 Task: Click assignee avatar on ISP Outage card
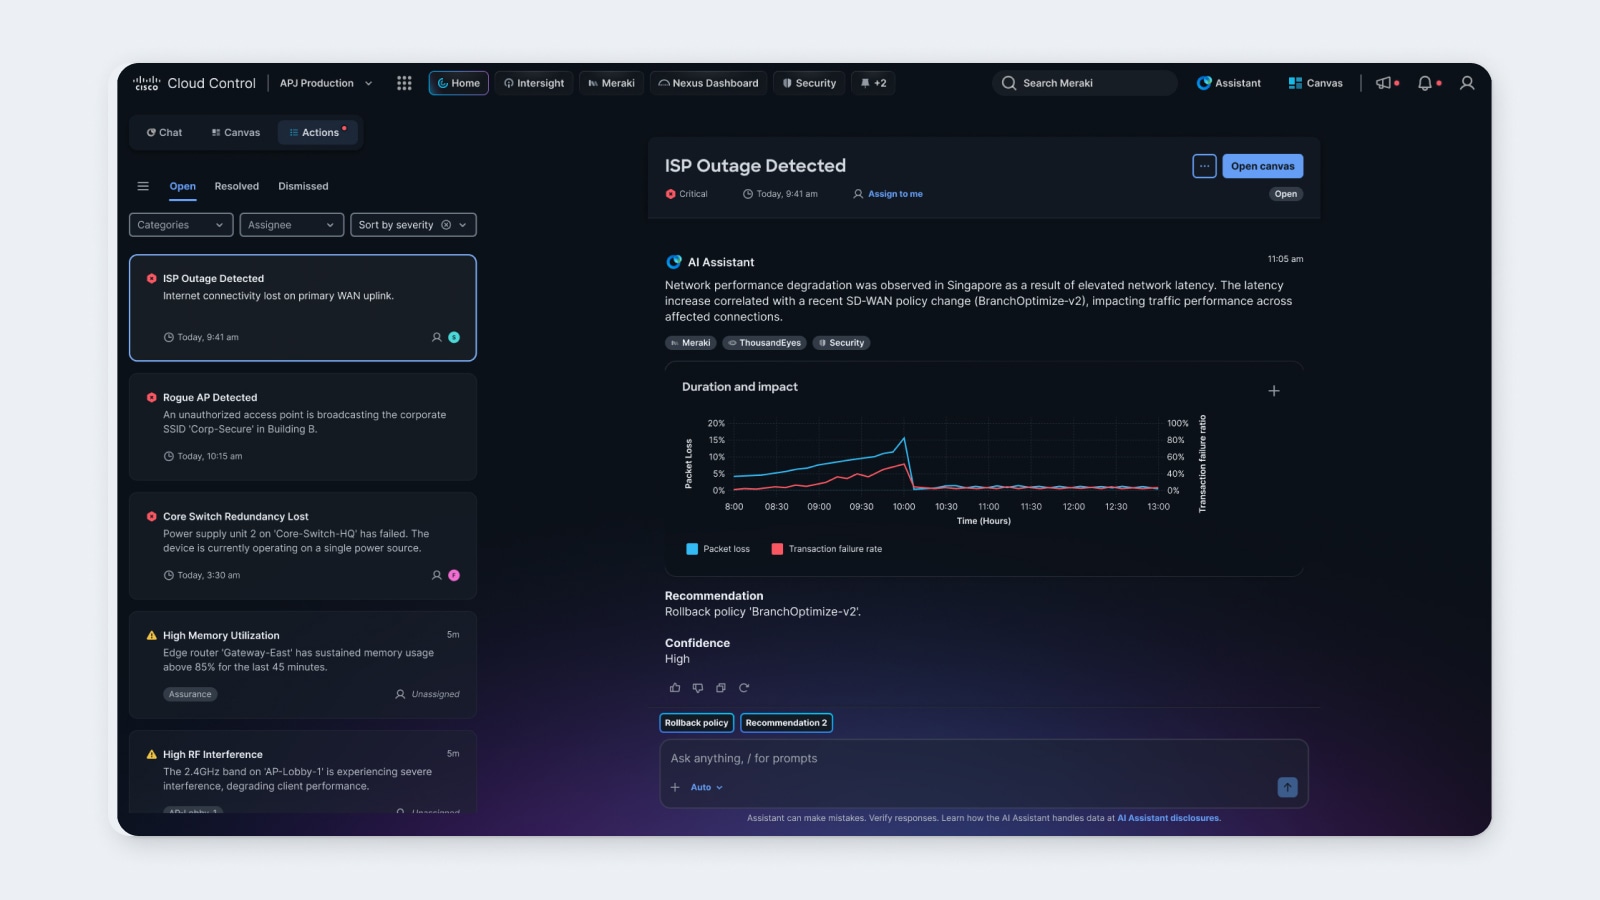pos(454,337)
